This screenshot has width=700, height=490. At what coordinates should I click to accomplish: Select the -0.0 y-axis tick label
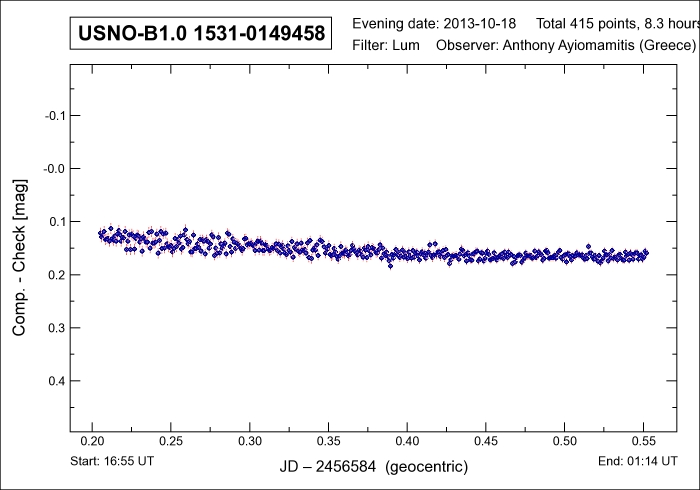point(55,168)
